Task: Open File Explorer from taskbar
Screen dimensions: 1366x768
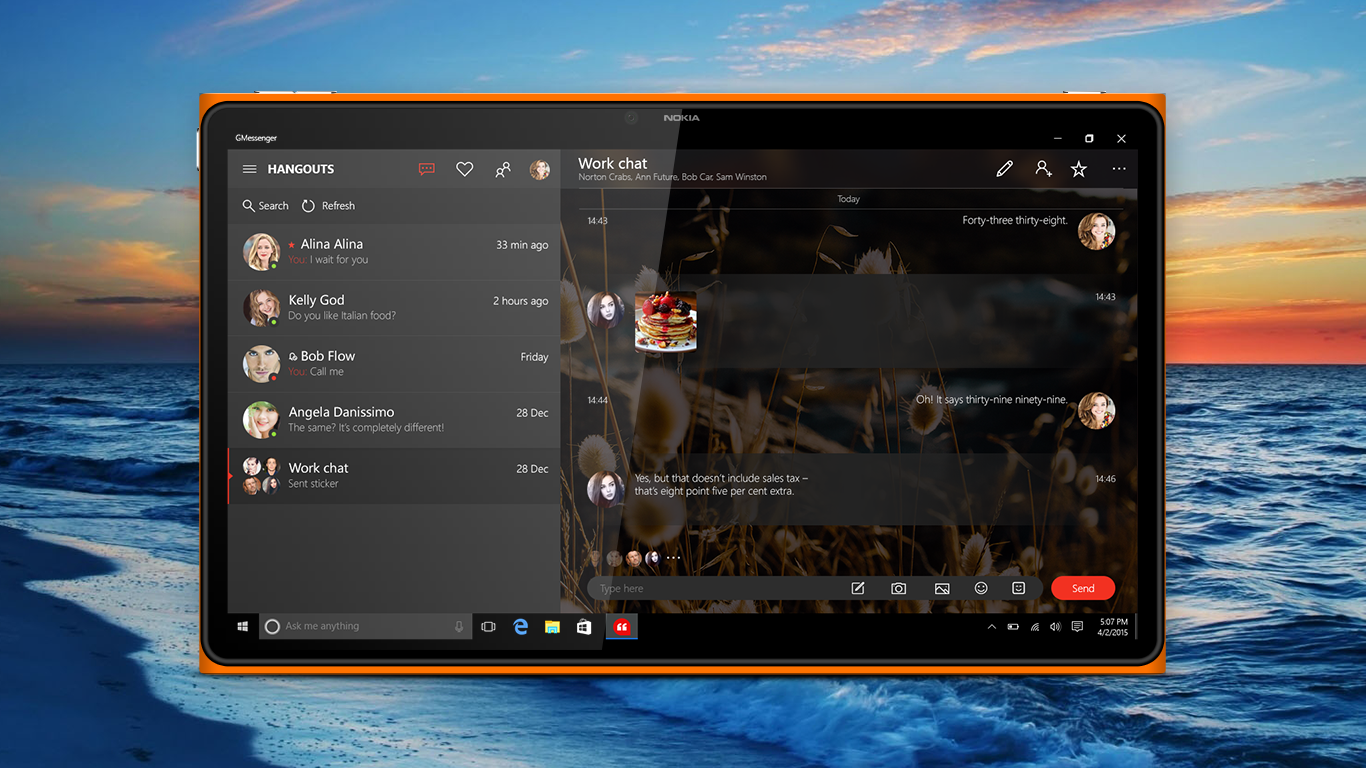Action: tap(552, 626)
